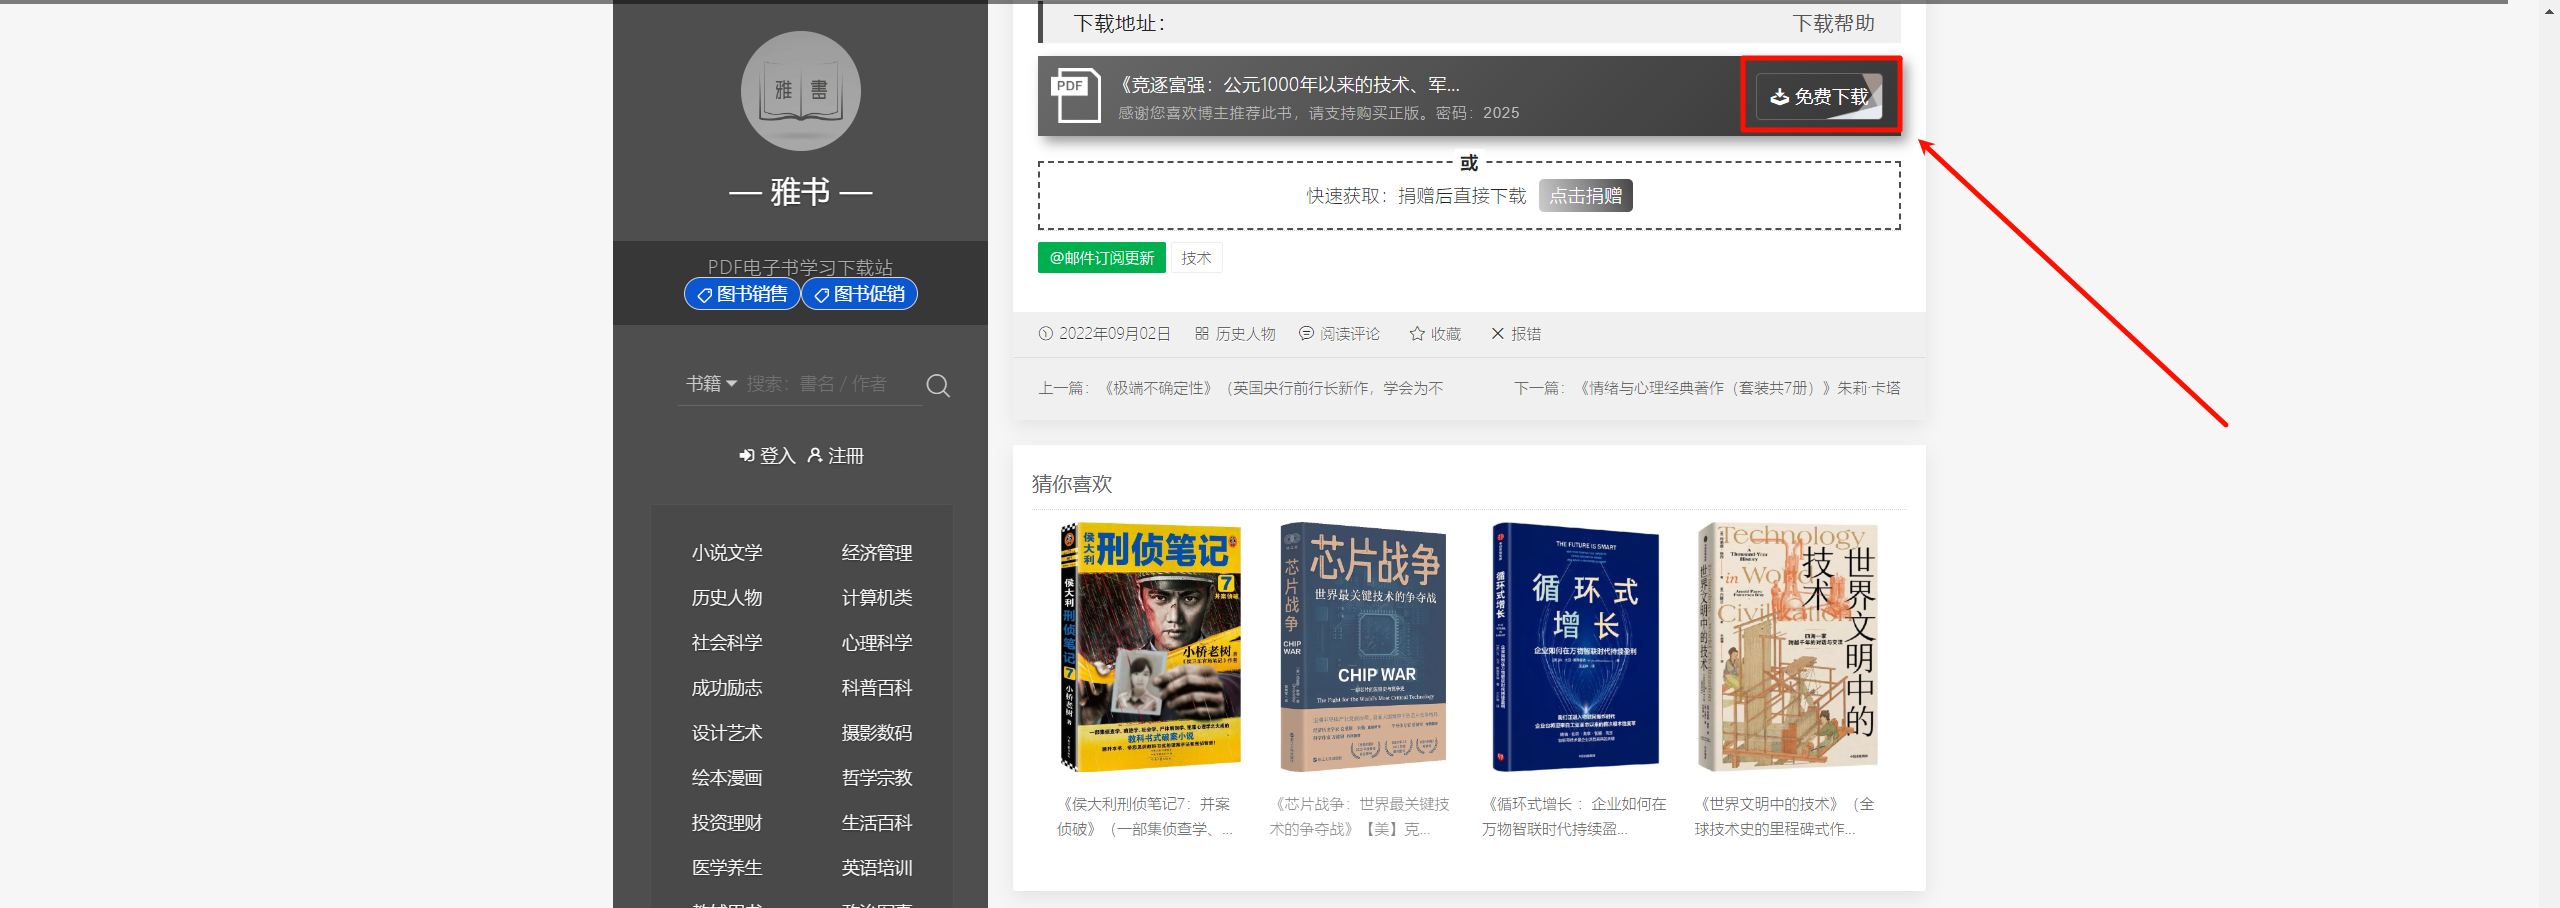Click the 下载帮助 link
The height and width of the screenshot is (908, 2560).
pos(1832,24)
